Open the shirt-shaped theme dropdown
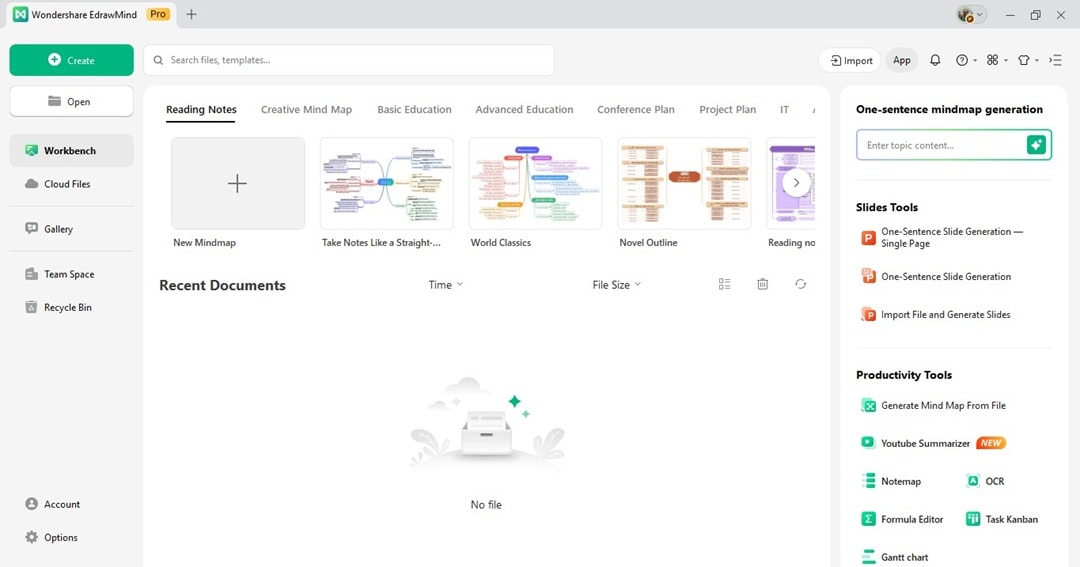This screenshot has height=567, width=1080. click(x=1028, y=61)
